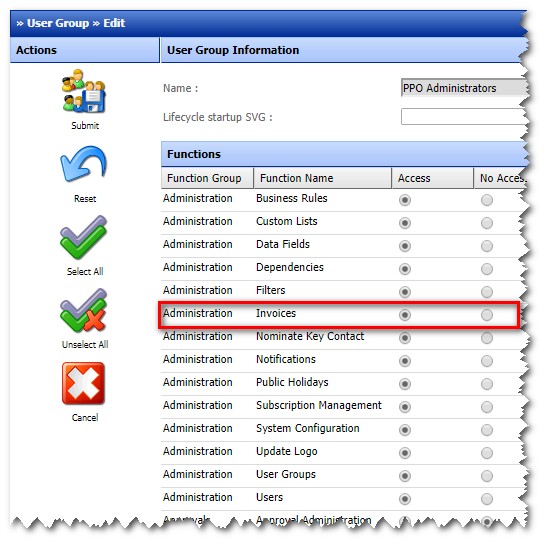The image size is (547, 545).
Task: Set No Access for Users function
Action: pos(487,499)
